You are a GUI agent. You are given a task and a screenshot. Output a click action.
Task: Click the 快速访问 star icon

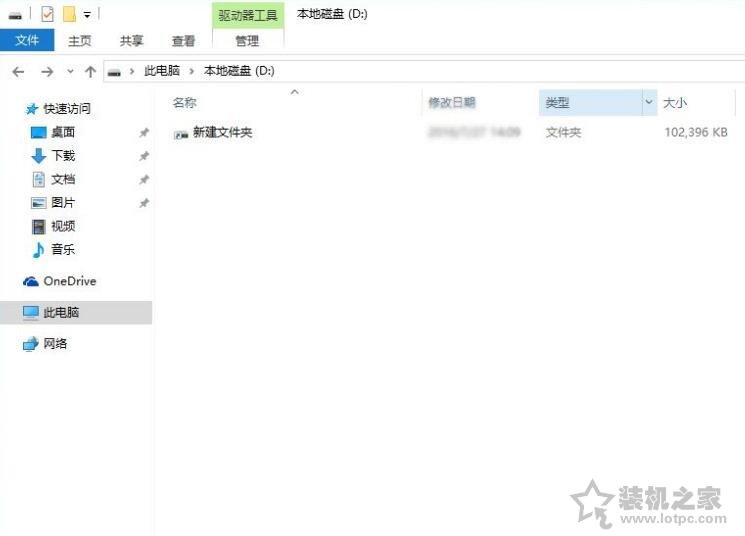point(31,109)
